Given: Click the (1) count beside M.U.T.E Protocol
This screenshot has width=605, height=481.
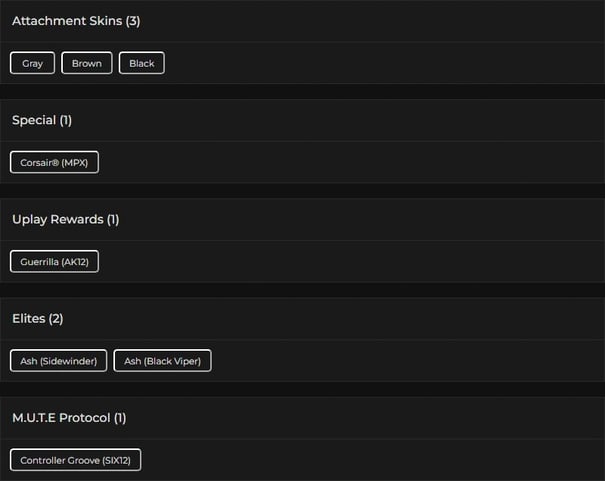Looking at the screenshot, I should pyautogui.click(x=120, y=417).
